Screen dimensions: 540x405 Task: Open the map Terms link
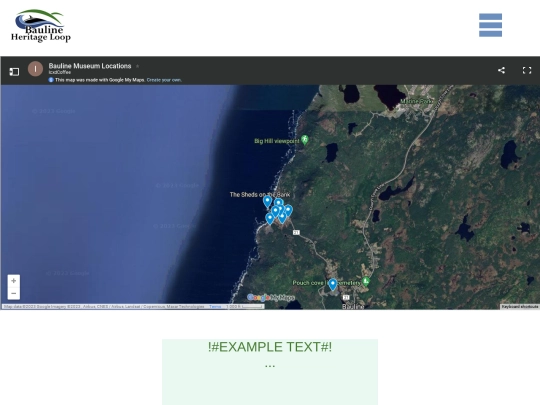coord(215,307)
